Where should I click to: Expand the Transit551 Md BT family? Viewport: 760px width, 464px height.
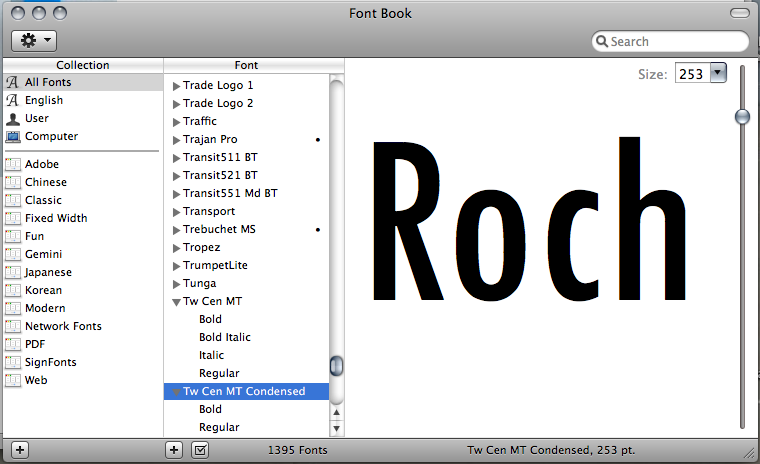tap(176, 194)
